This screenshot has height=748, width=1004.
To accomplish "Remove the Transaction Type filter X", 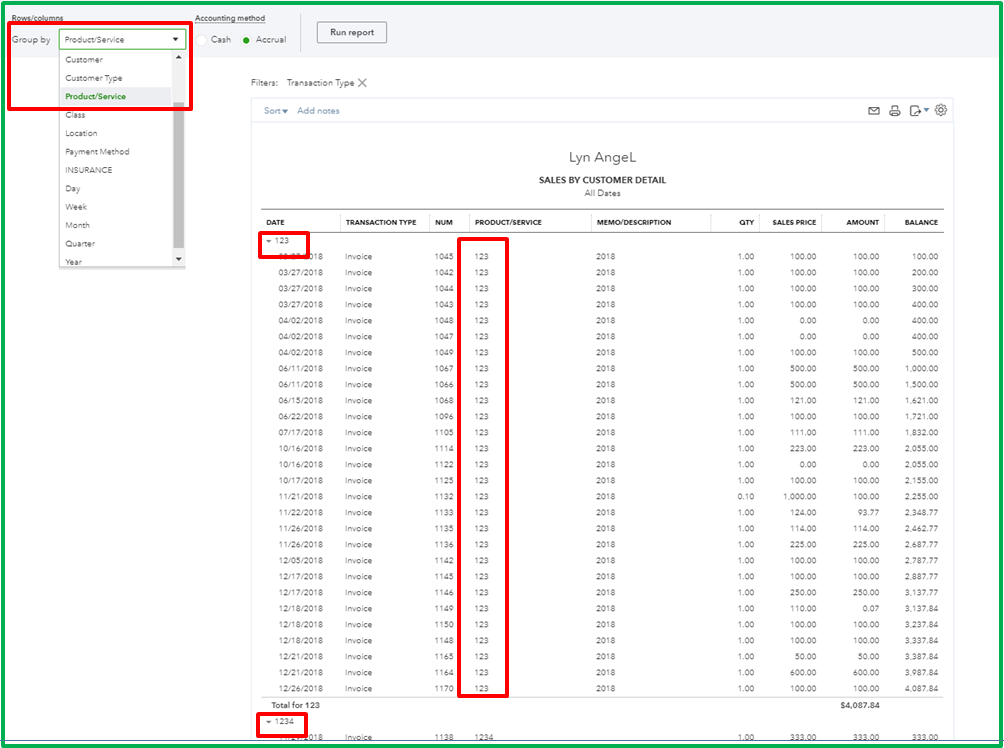I will [x=362, y=83].
